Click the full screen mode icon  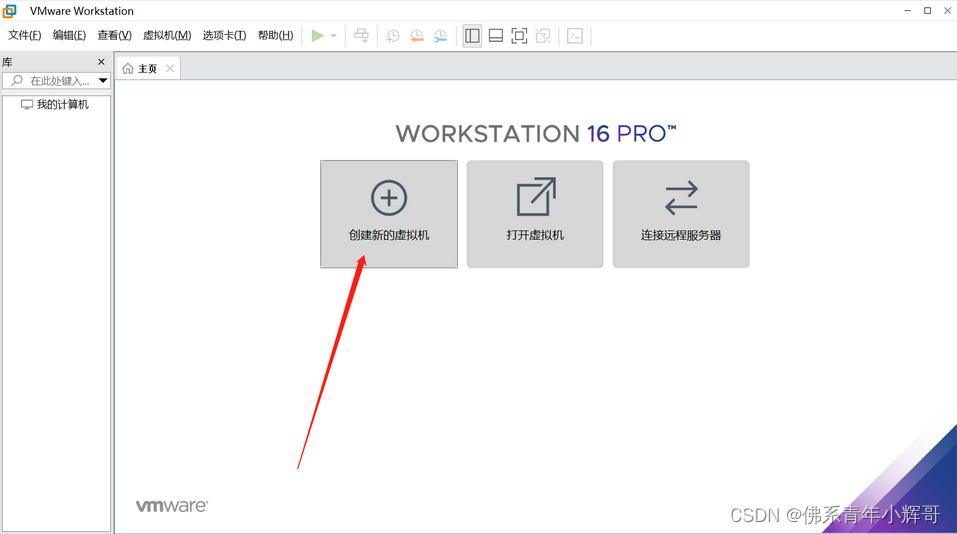point(519,36)
